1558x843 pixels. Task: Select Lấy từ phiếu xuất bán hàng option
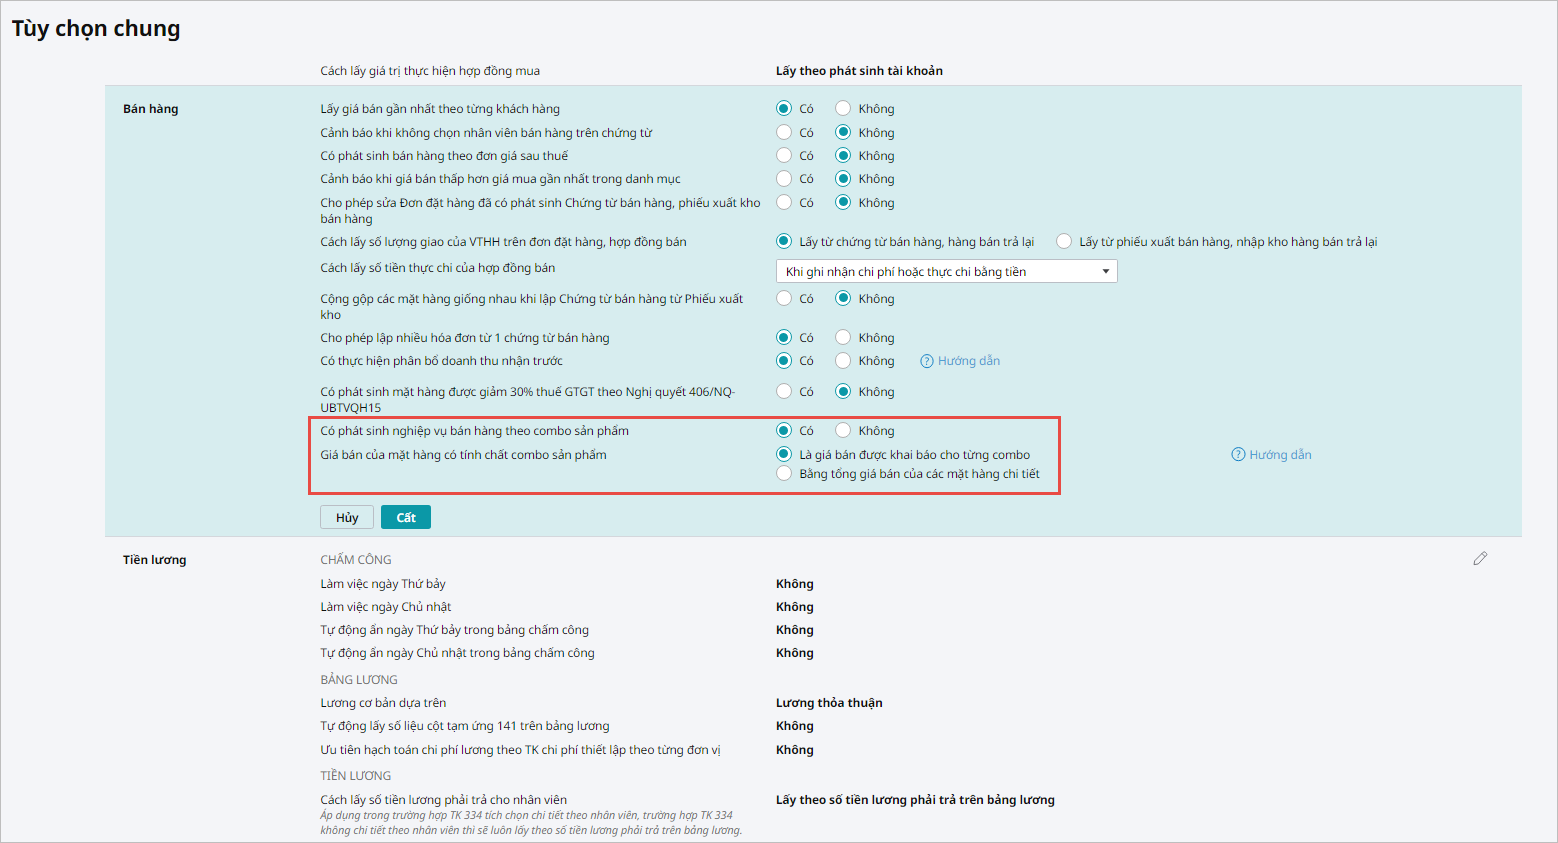[1064, 241]
